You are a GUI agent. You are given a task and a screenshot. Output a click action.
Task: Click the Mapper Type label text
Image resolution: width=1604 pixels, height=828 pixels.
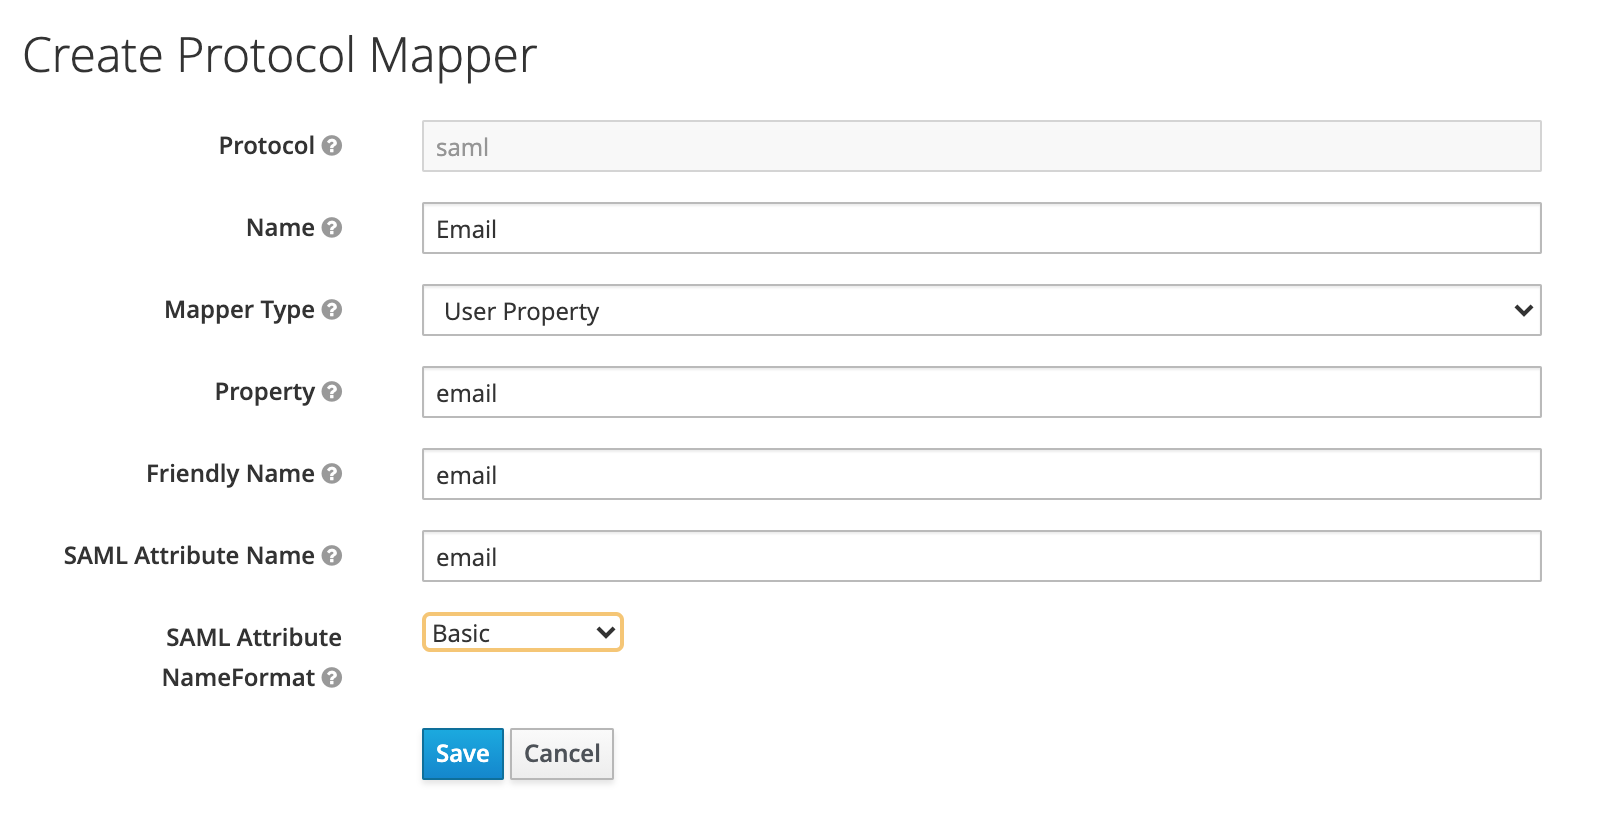pyautogui.click(x=239, y=310)
